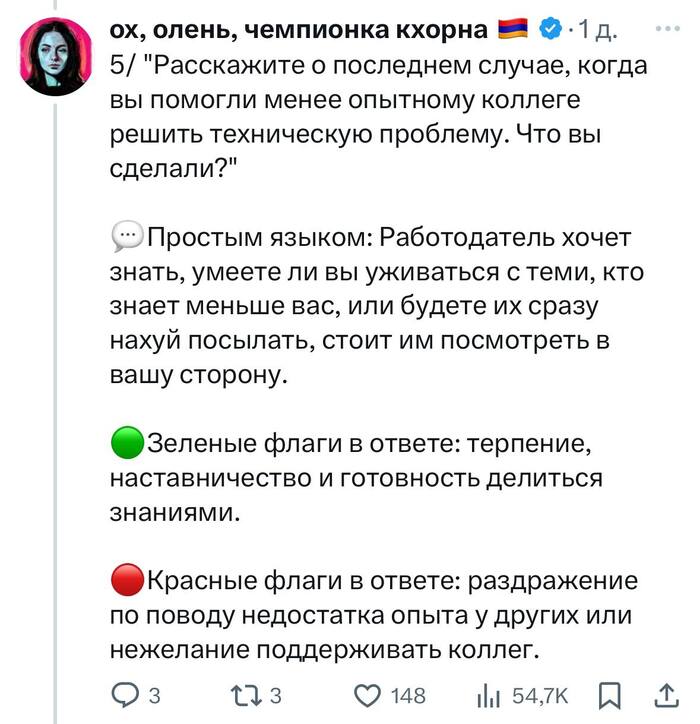This screenshot has height=724, width=700.
Task: Click the red circle emoji before "Красные флаги"
Action: (127, 580)
